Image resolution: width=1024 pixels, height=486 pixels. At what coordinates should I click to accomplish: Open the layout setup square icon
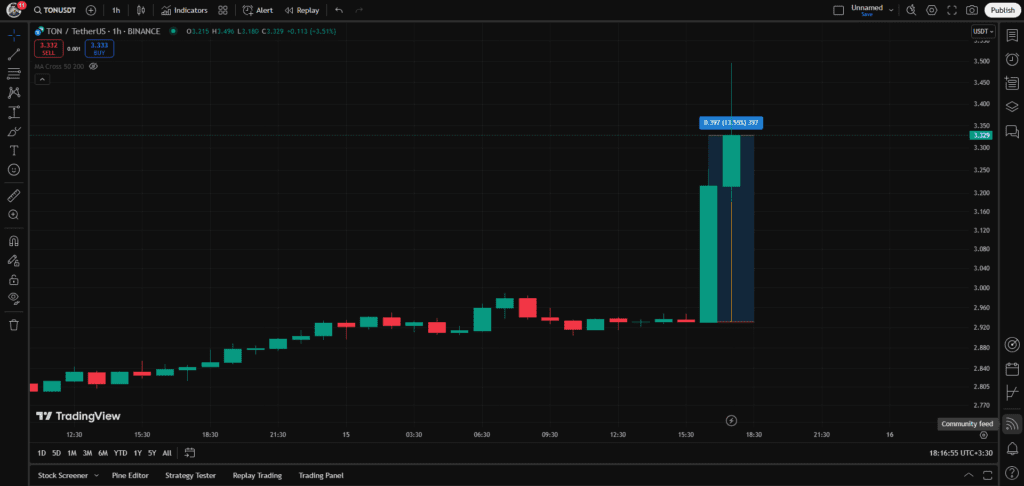tap(839, 10)
